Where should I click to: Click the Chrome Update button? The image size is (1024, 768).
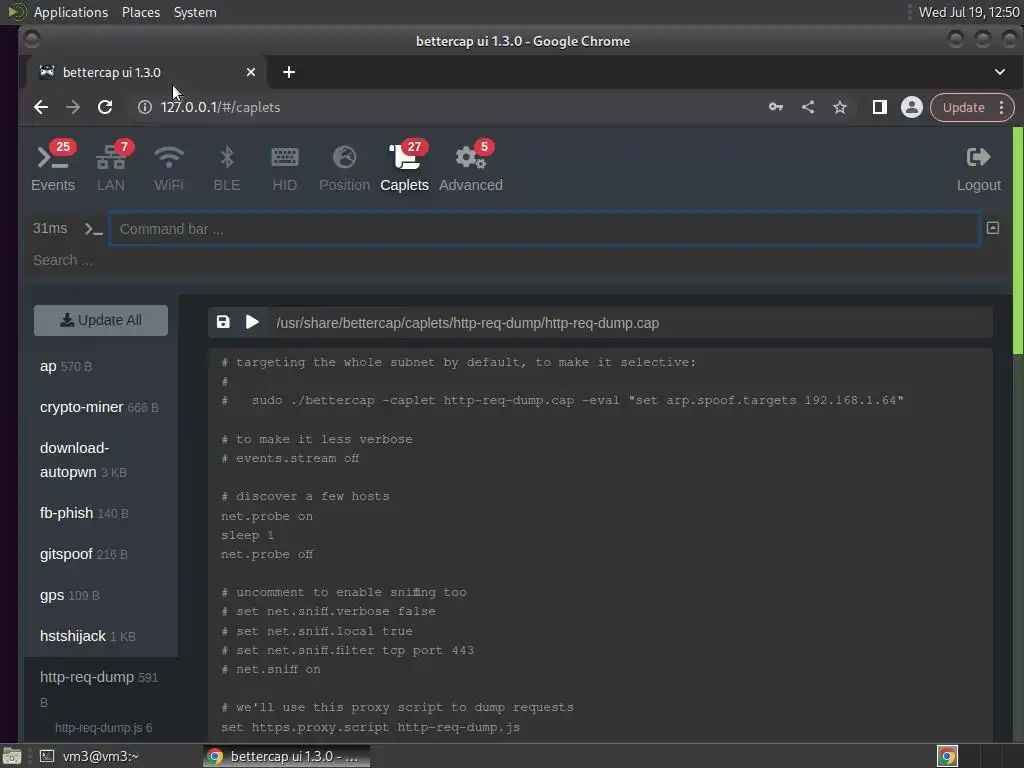(963, 107)
